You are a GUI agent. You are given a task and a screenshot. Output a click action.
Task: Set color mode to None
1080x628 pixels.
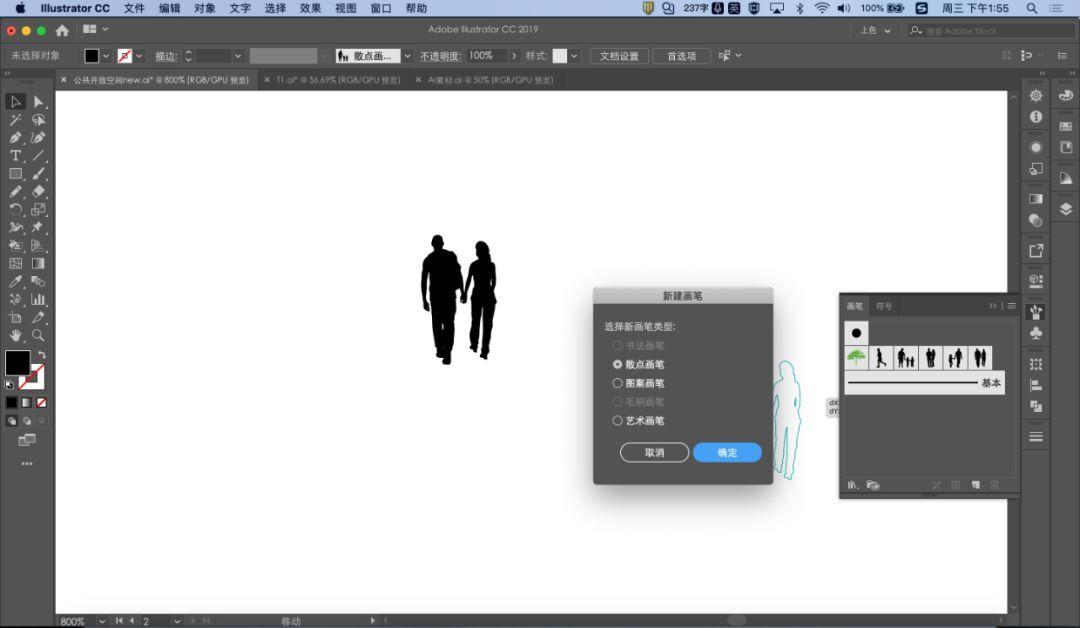tap(42, 403)
